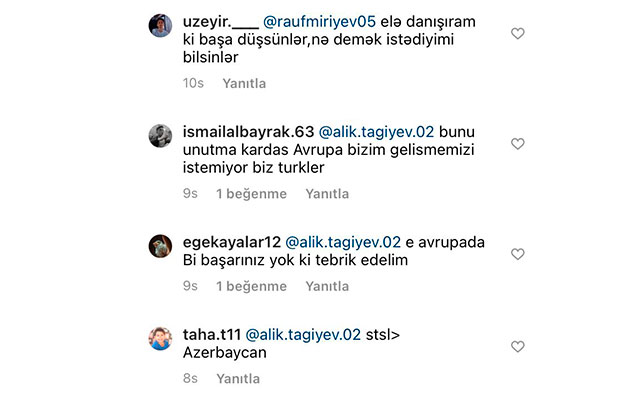Open ismailalbayrak.63's avatar

click(x=160, y=136)
